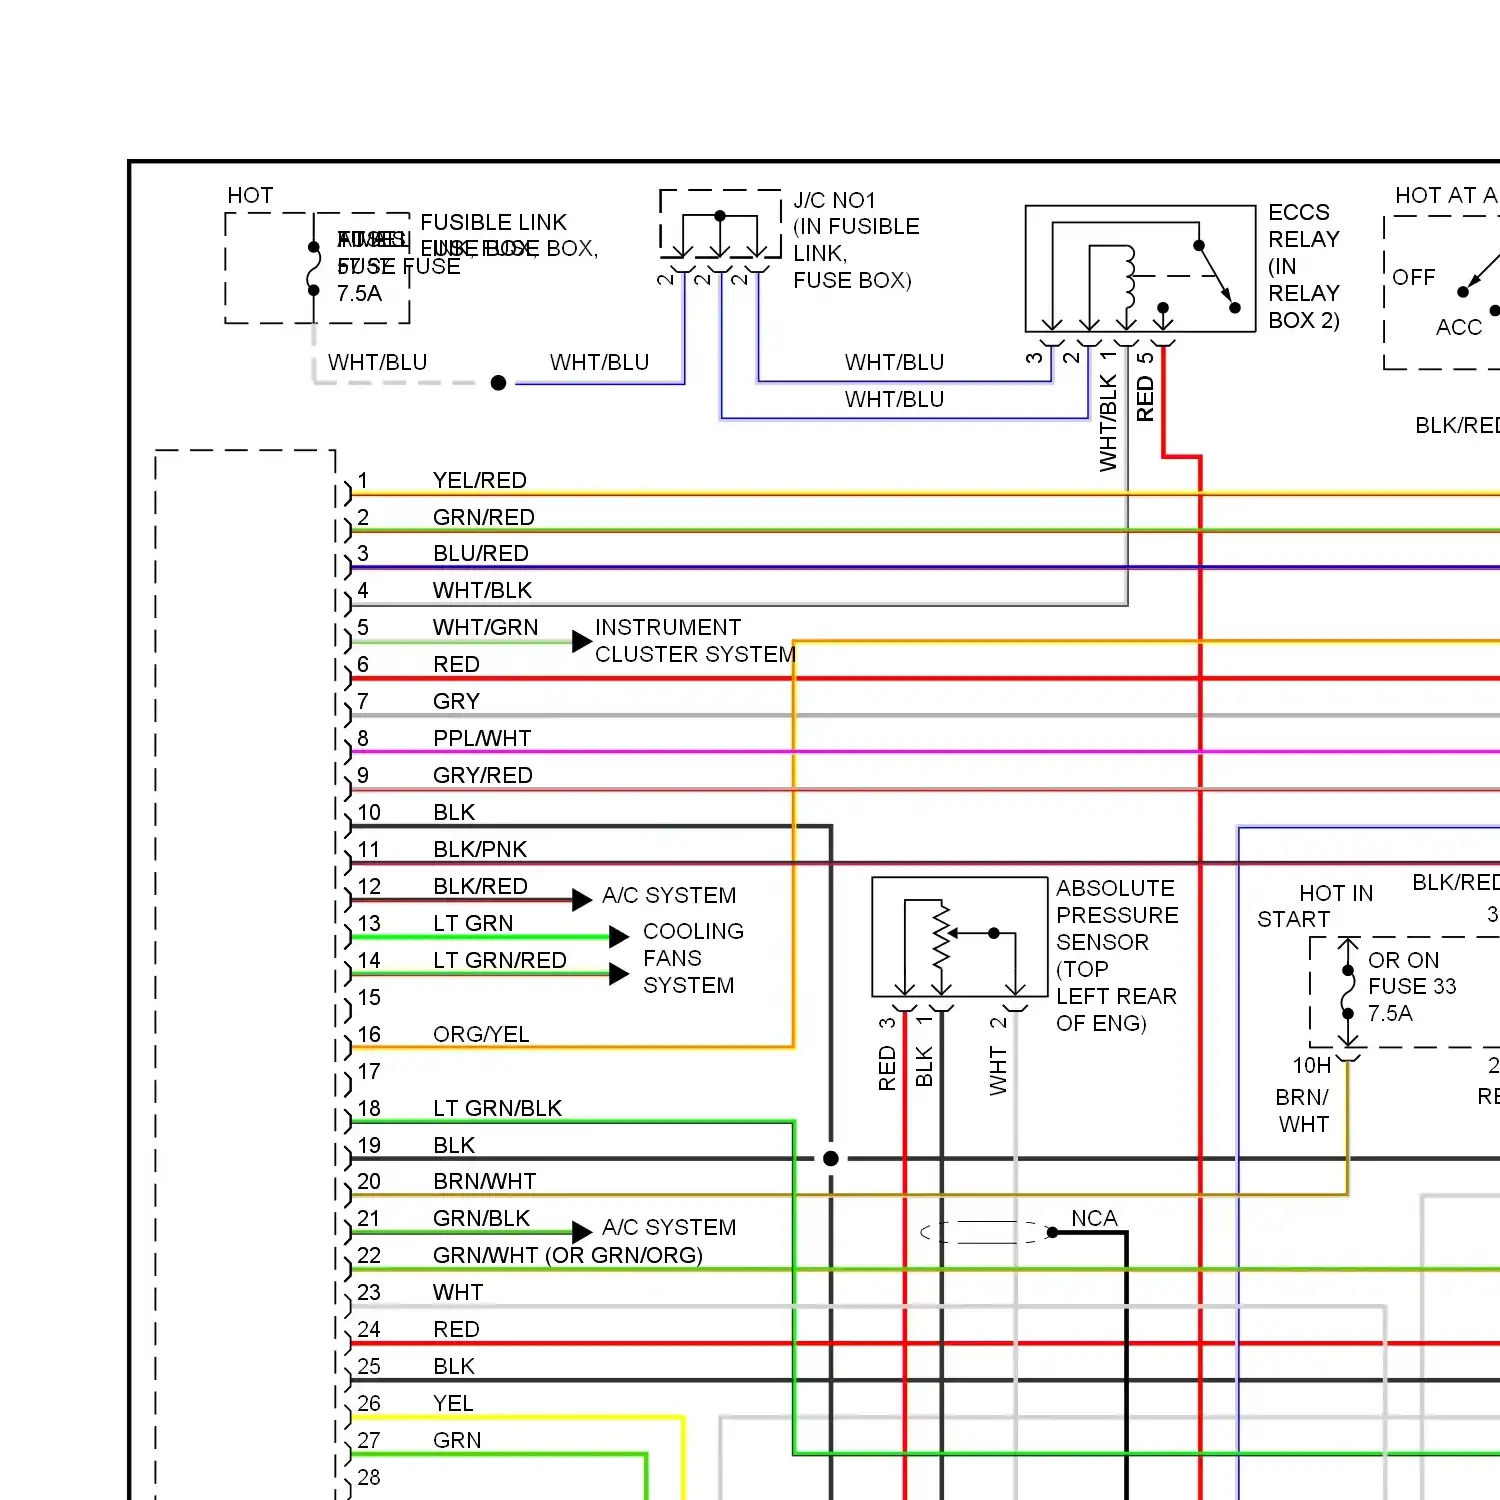This screenshot has height=1500, width=1500.
Task: Click the vertical RED label under pressure sensor
Action: coord(887,1068)
